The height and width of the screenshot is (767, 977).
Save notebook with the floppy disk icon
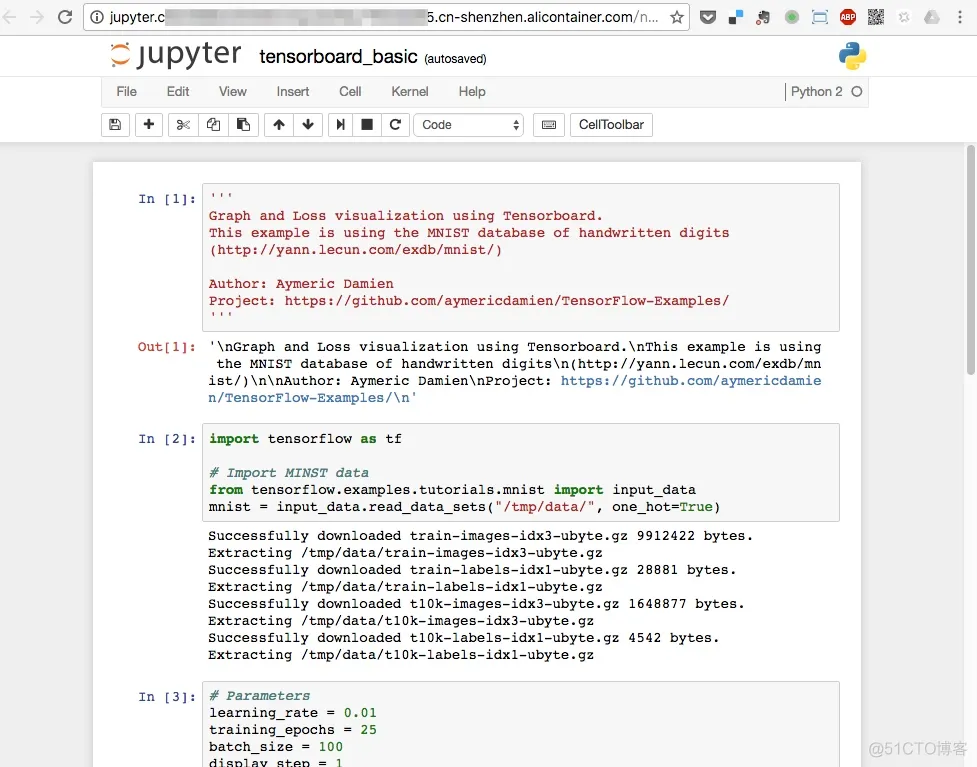pos(115,125)
